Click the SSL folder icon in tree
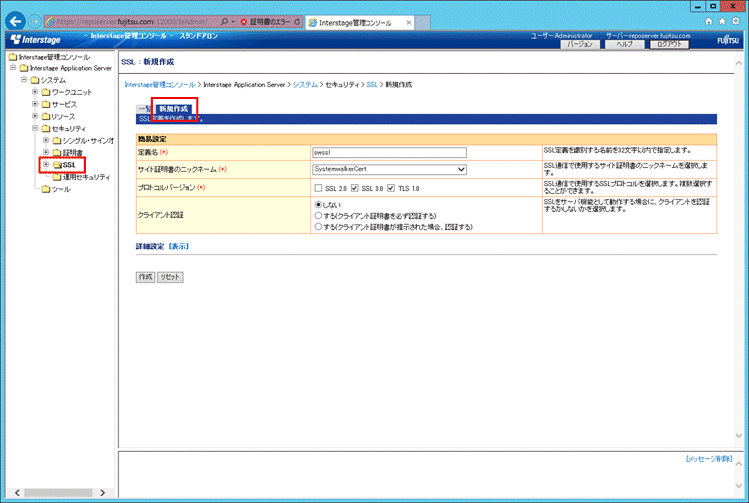The height and width of the screenshot is (503, 749). click(57, 165)
